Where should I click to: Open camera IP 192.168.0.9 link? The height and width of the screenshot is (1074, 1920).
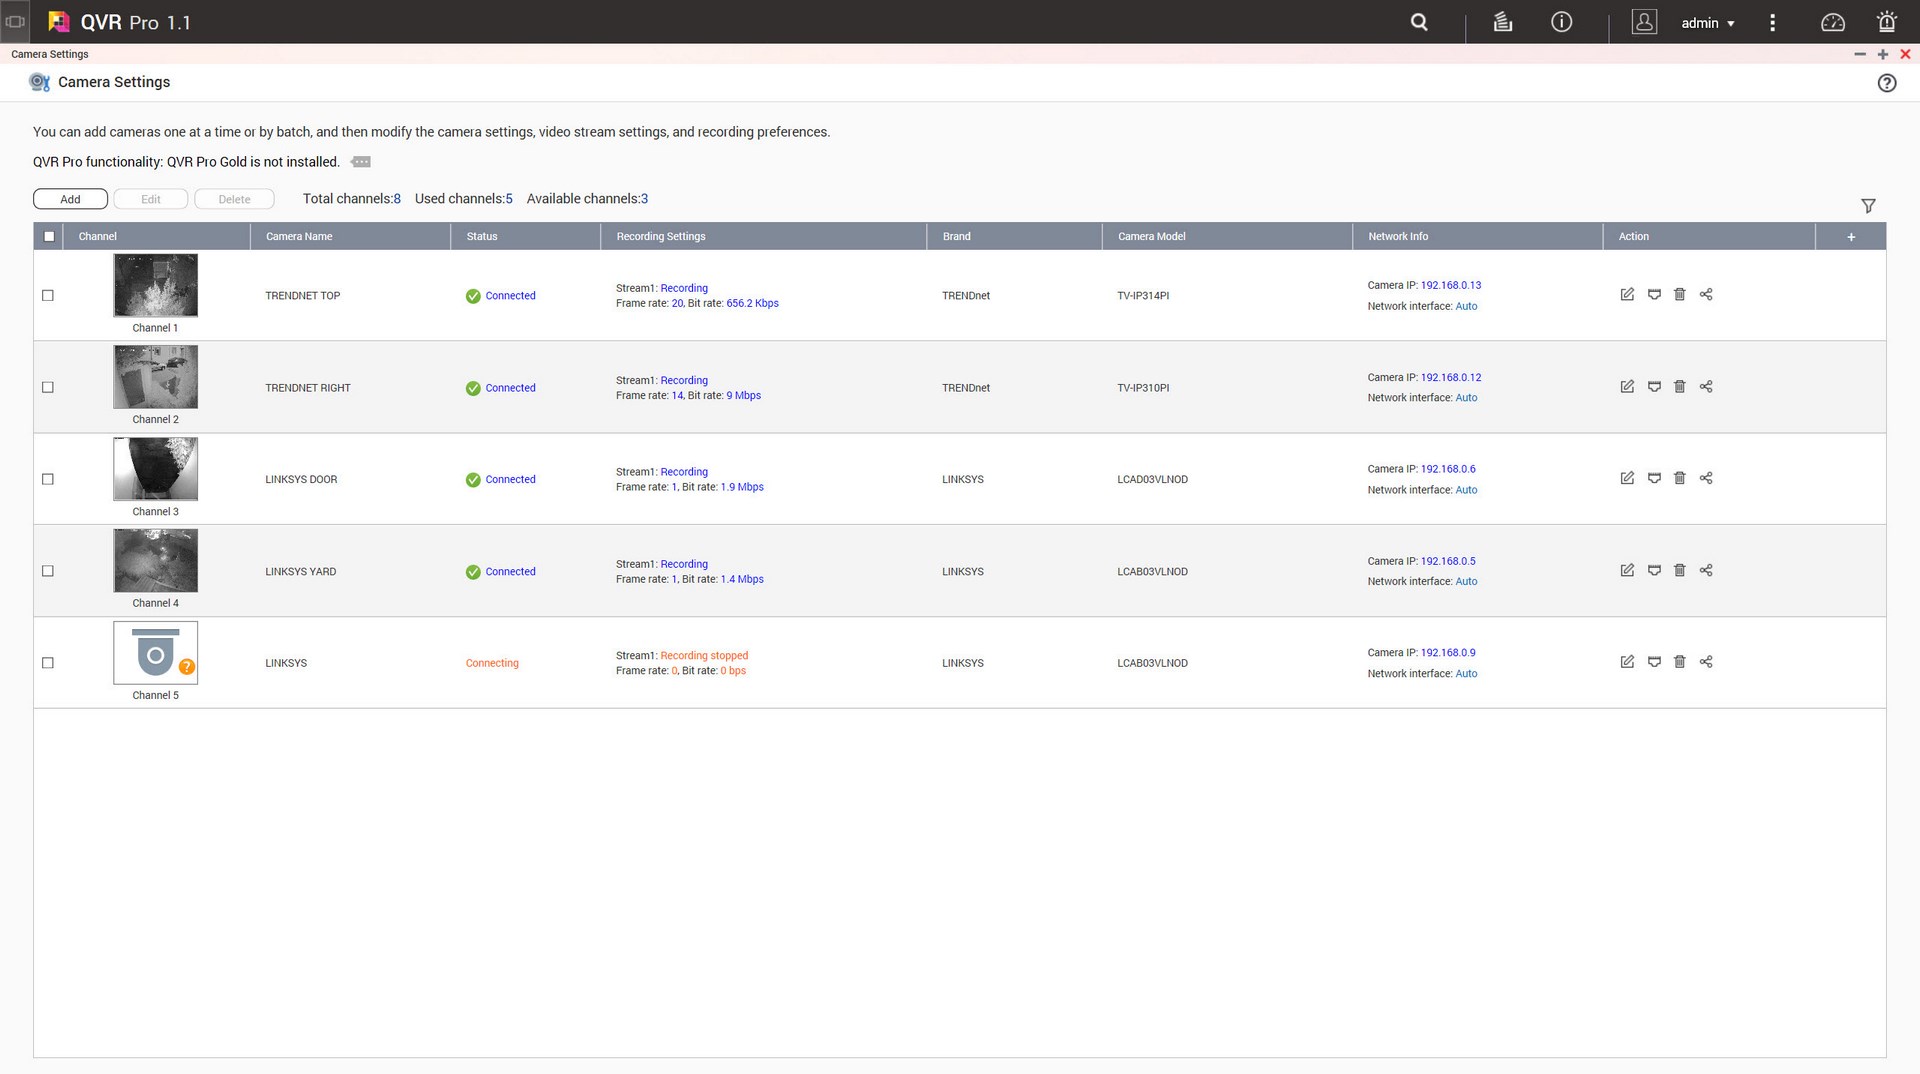pyautogui.click(x=1448, y=652)
